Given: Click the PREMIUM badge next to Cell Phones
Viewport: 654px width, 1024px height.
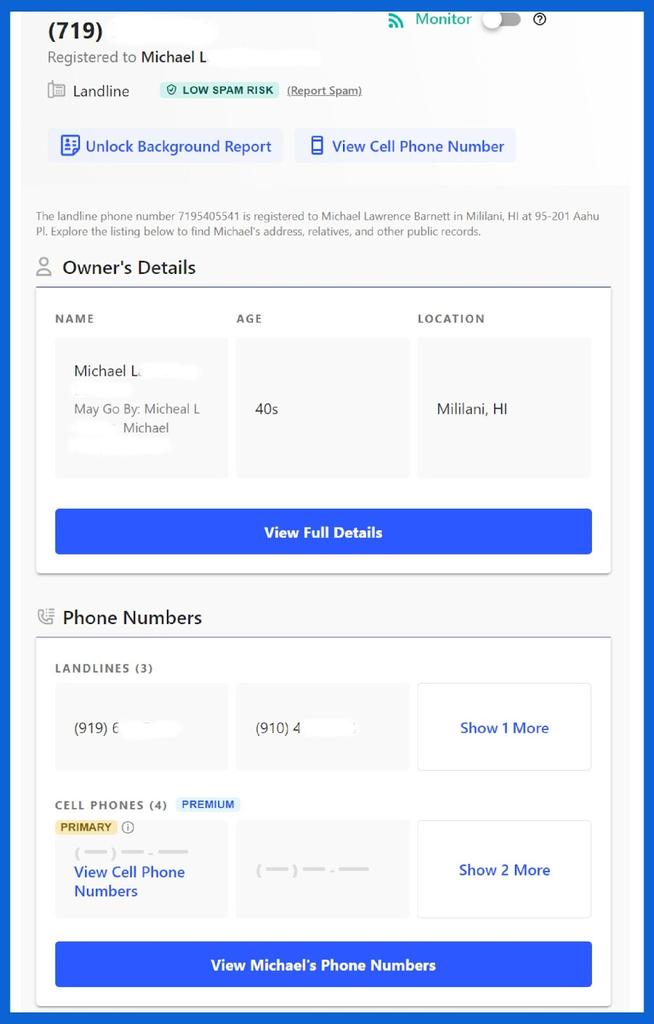Looking at the screenshot, I should click(208, 805).
